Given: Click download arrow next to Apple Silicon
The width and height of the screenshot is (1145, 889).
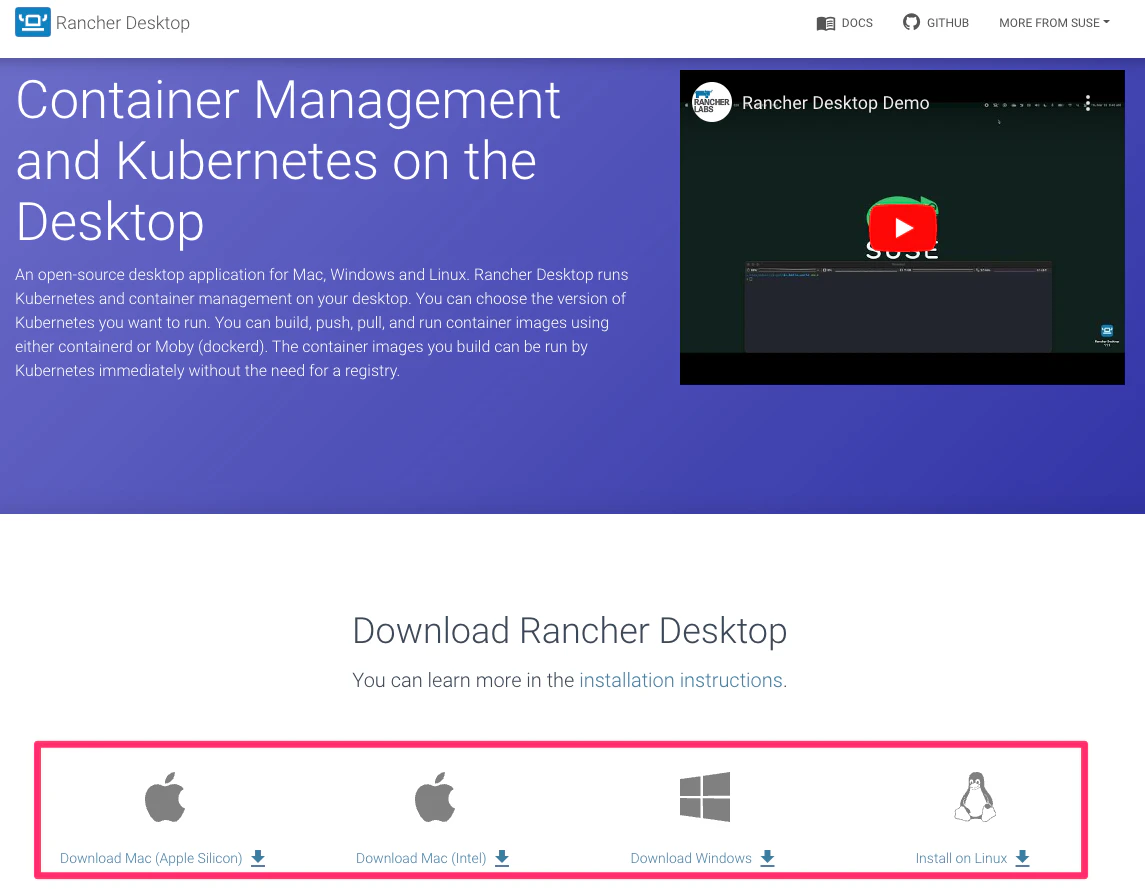Looking at the screenshot, I should coord(258,858).
